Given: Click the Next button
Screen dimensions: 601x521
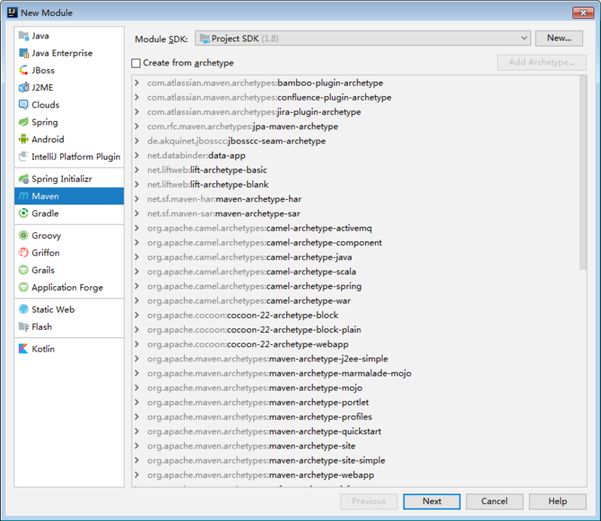Looking at the screenshot, I should click(432, 501).
